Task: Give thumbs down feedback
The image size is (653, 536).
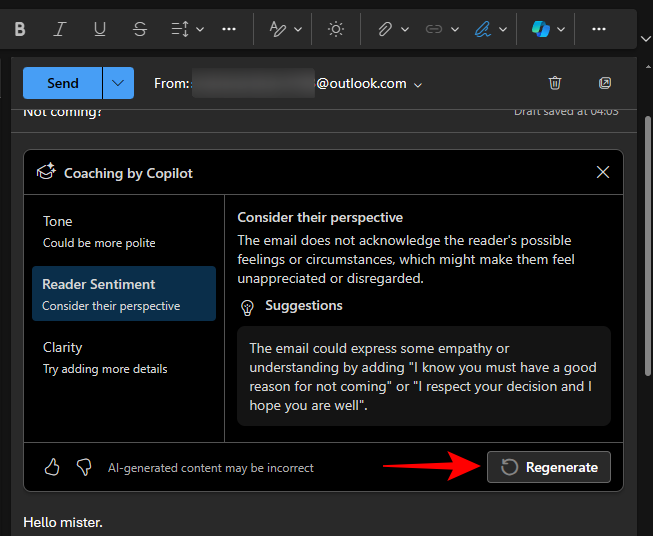Action: (x=84, y=467)
